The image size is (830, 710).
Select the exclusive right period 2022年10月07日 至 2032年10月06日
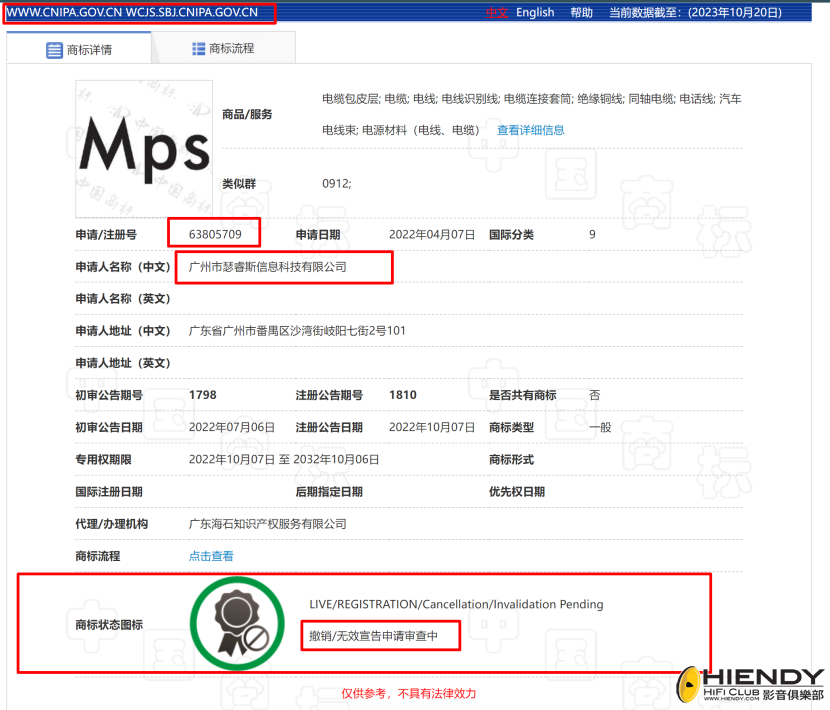click(x=284, y=460)
